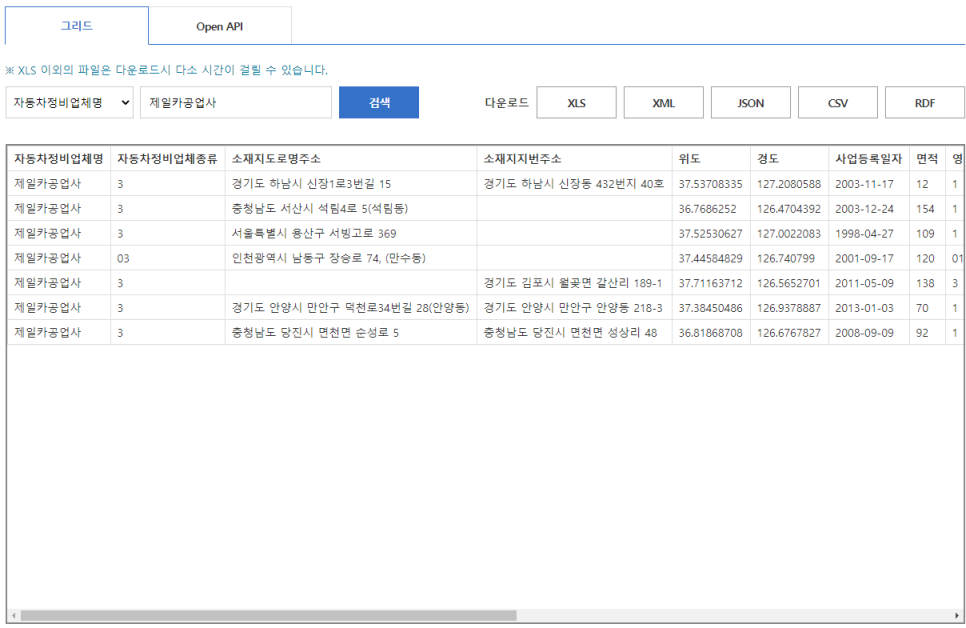Click longitude value 126.6767827
The image size is (966, 628).
tap(789, 333)
